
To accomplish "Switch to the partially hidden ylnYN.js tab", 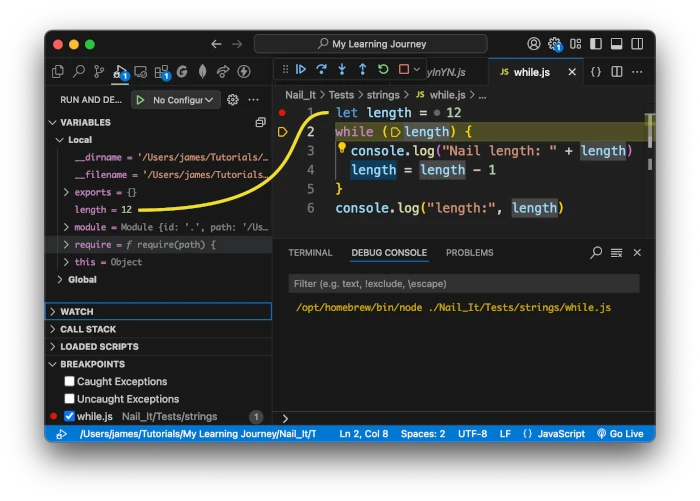I will [x=446, y=72].
